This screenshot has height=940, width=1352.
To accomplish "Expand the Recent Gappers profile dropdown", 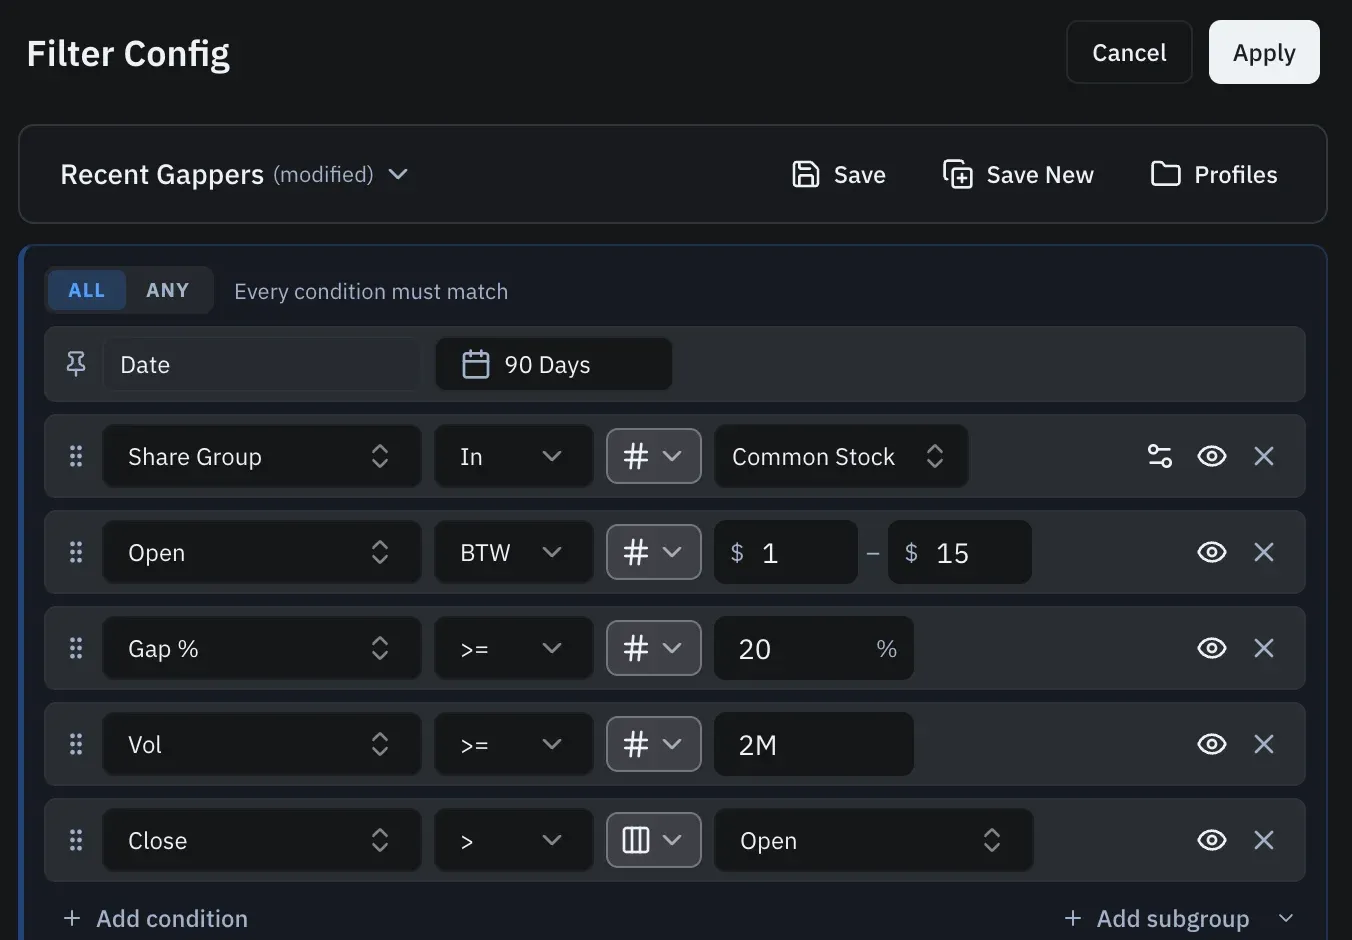I will click(398, 174).
